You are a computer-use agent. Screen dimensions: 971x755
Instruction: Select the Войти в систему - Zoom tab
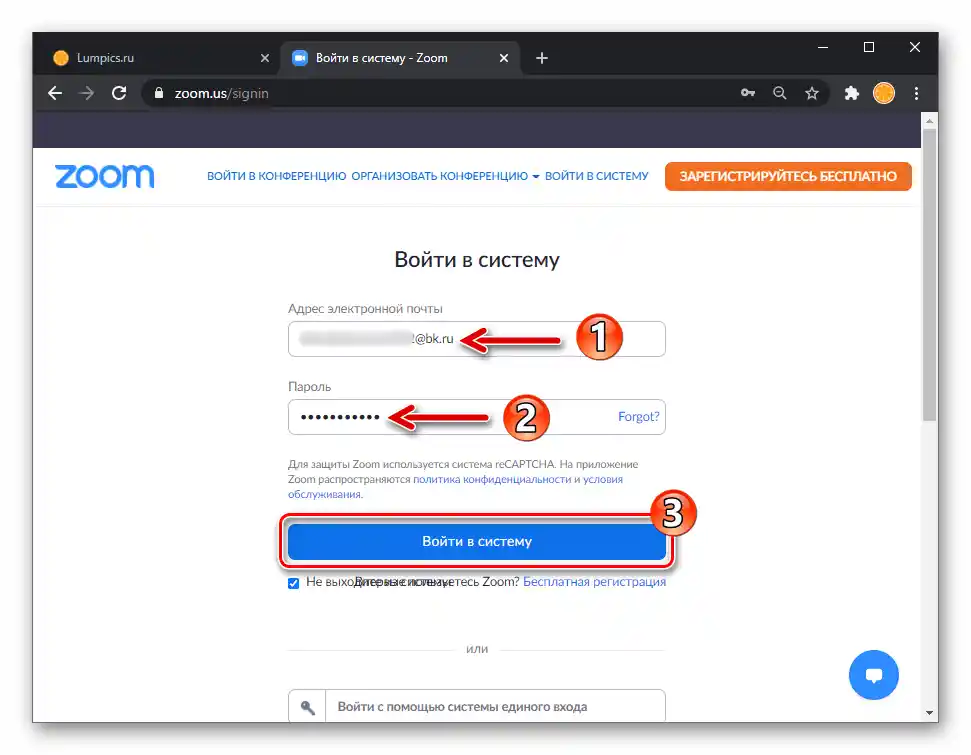coord(401,58)
